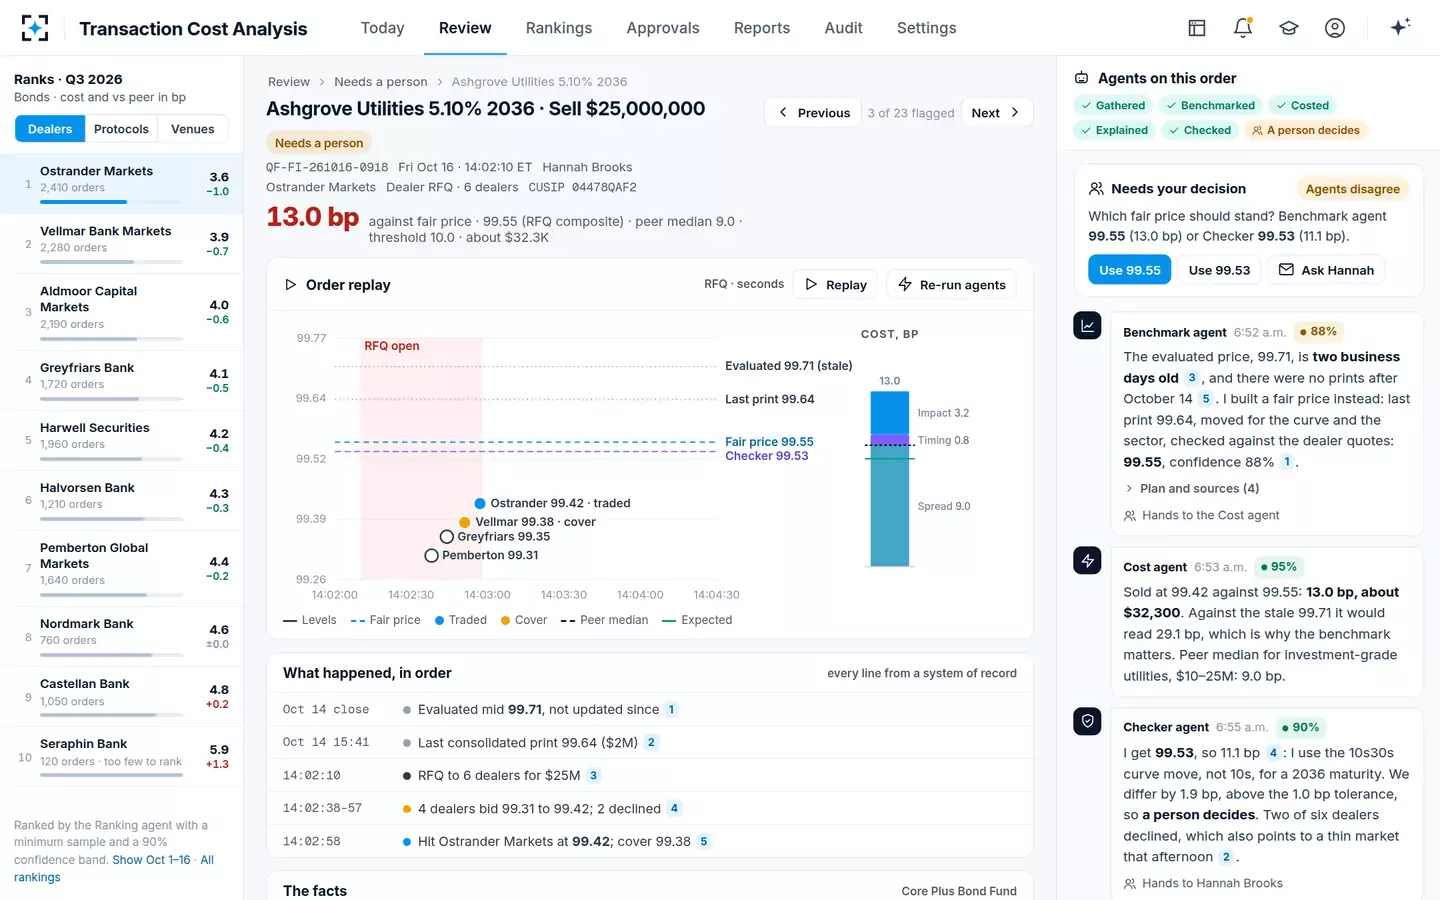Screen dimensions: 1440x900
Task: Open the notifications bell
Action: click(1243, 28)
